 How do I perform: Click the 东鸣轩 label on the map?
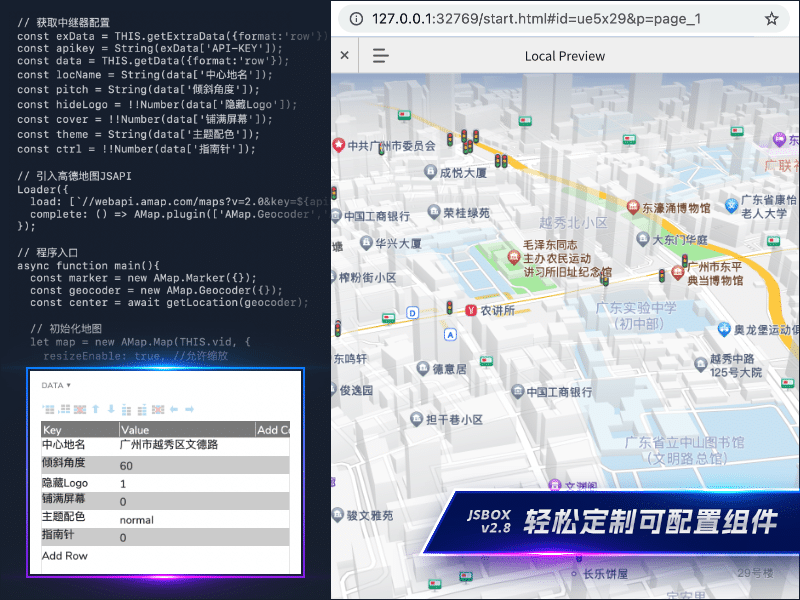350,359
